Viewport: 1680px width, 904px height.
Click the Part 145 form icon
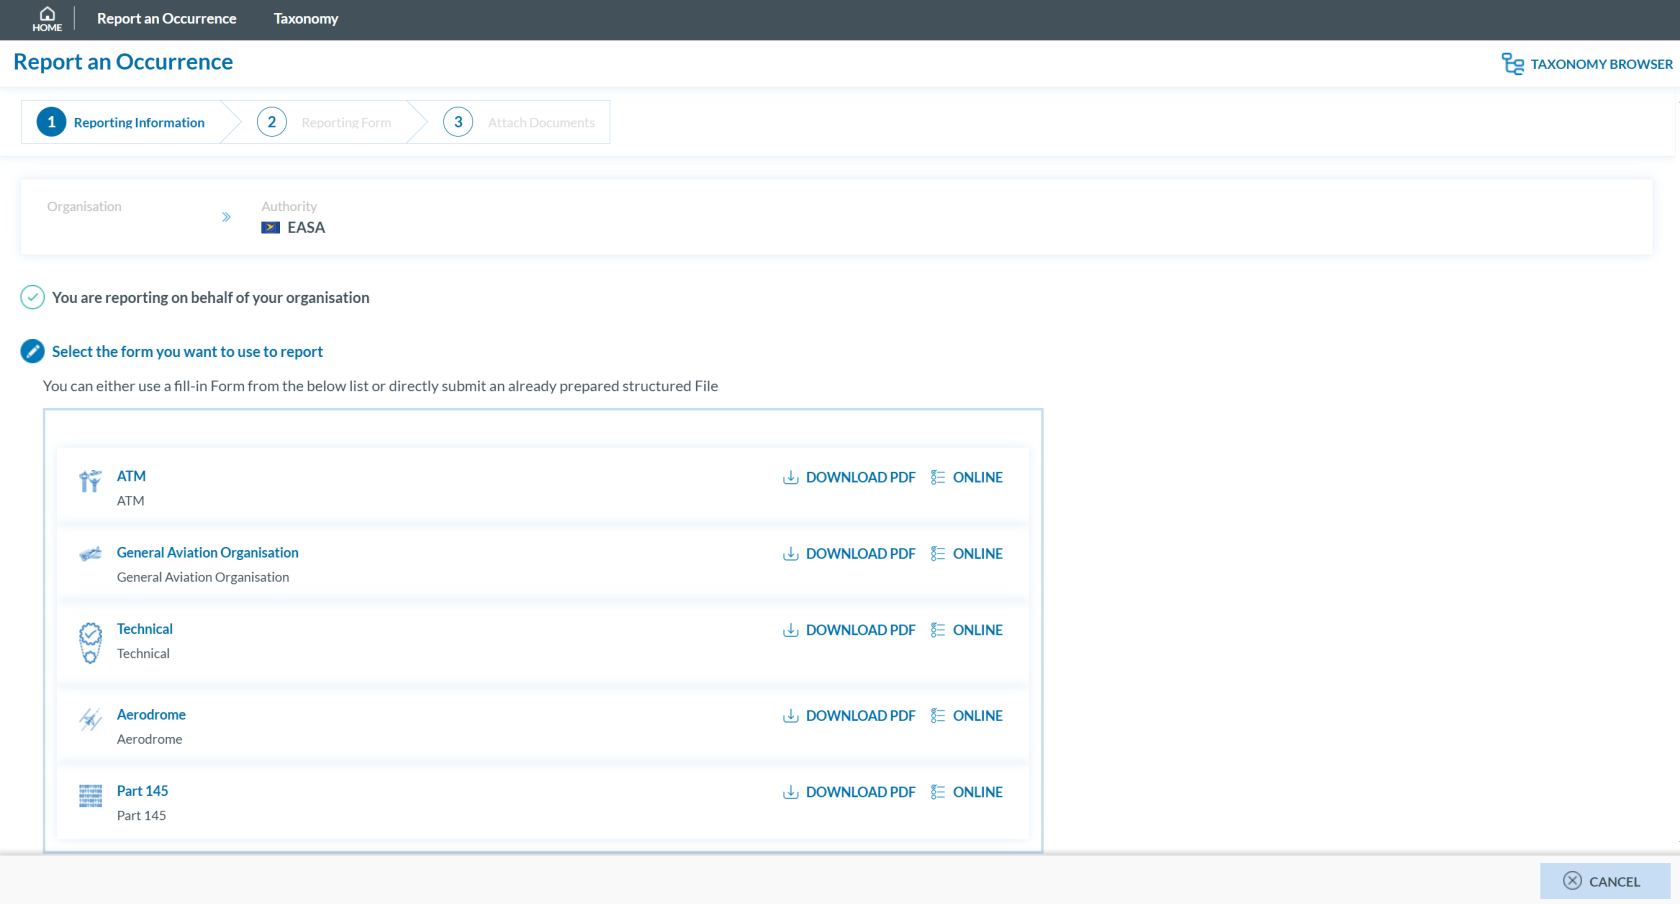pyautogui.click(x=90, y=796)
